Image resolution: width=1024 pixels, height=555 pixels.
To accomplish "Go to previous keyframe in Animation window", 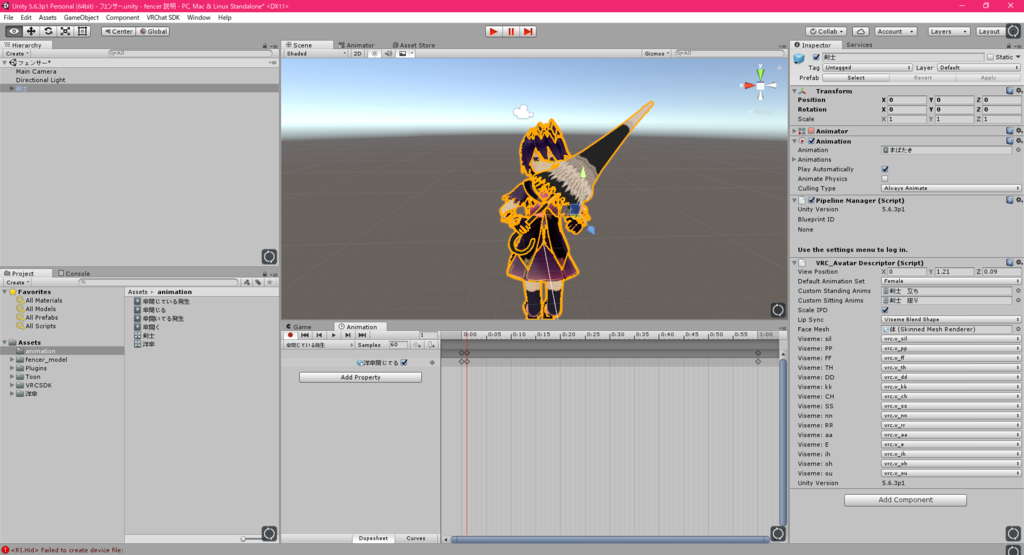I will tap(319, 335).
